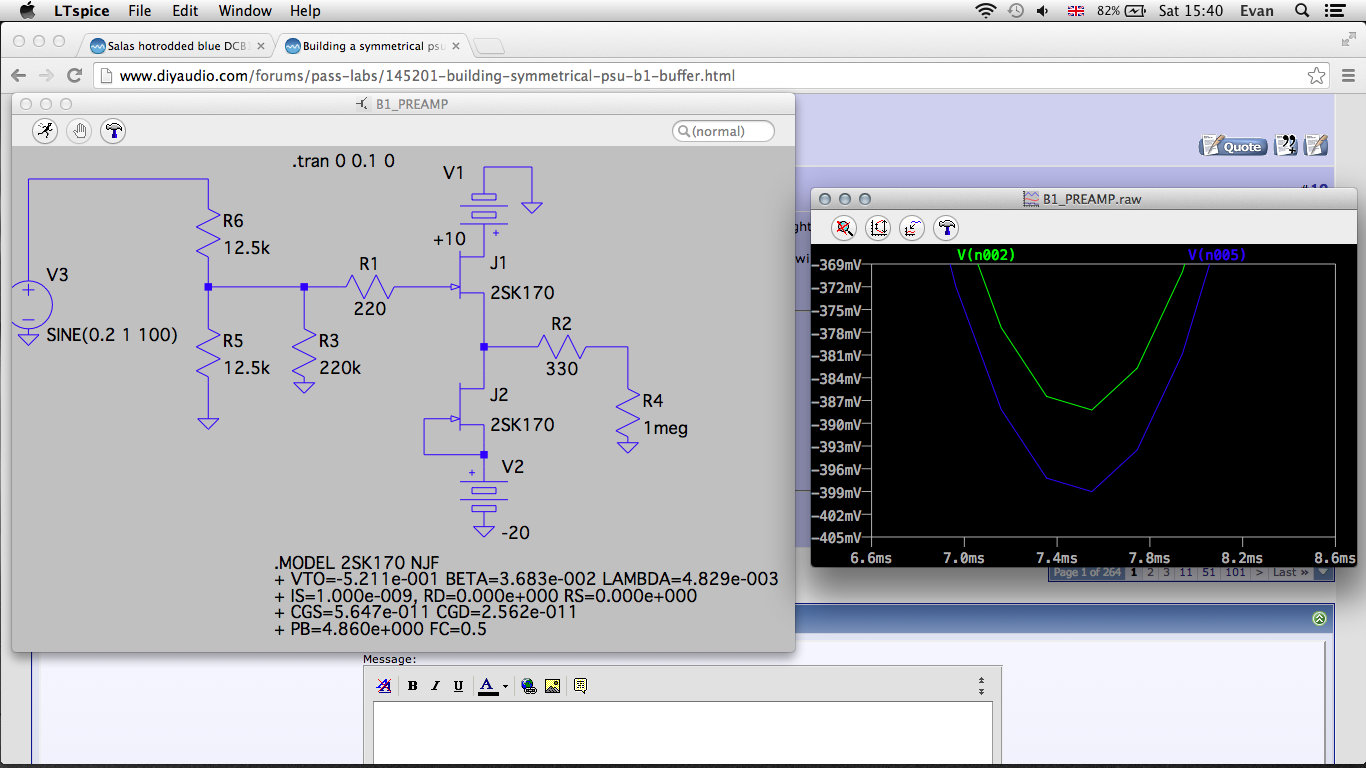Click the battery 82% status menu

tap(1122, 11)
